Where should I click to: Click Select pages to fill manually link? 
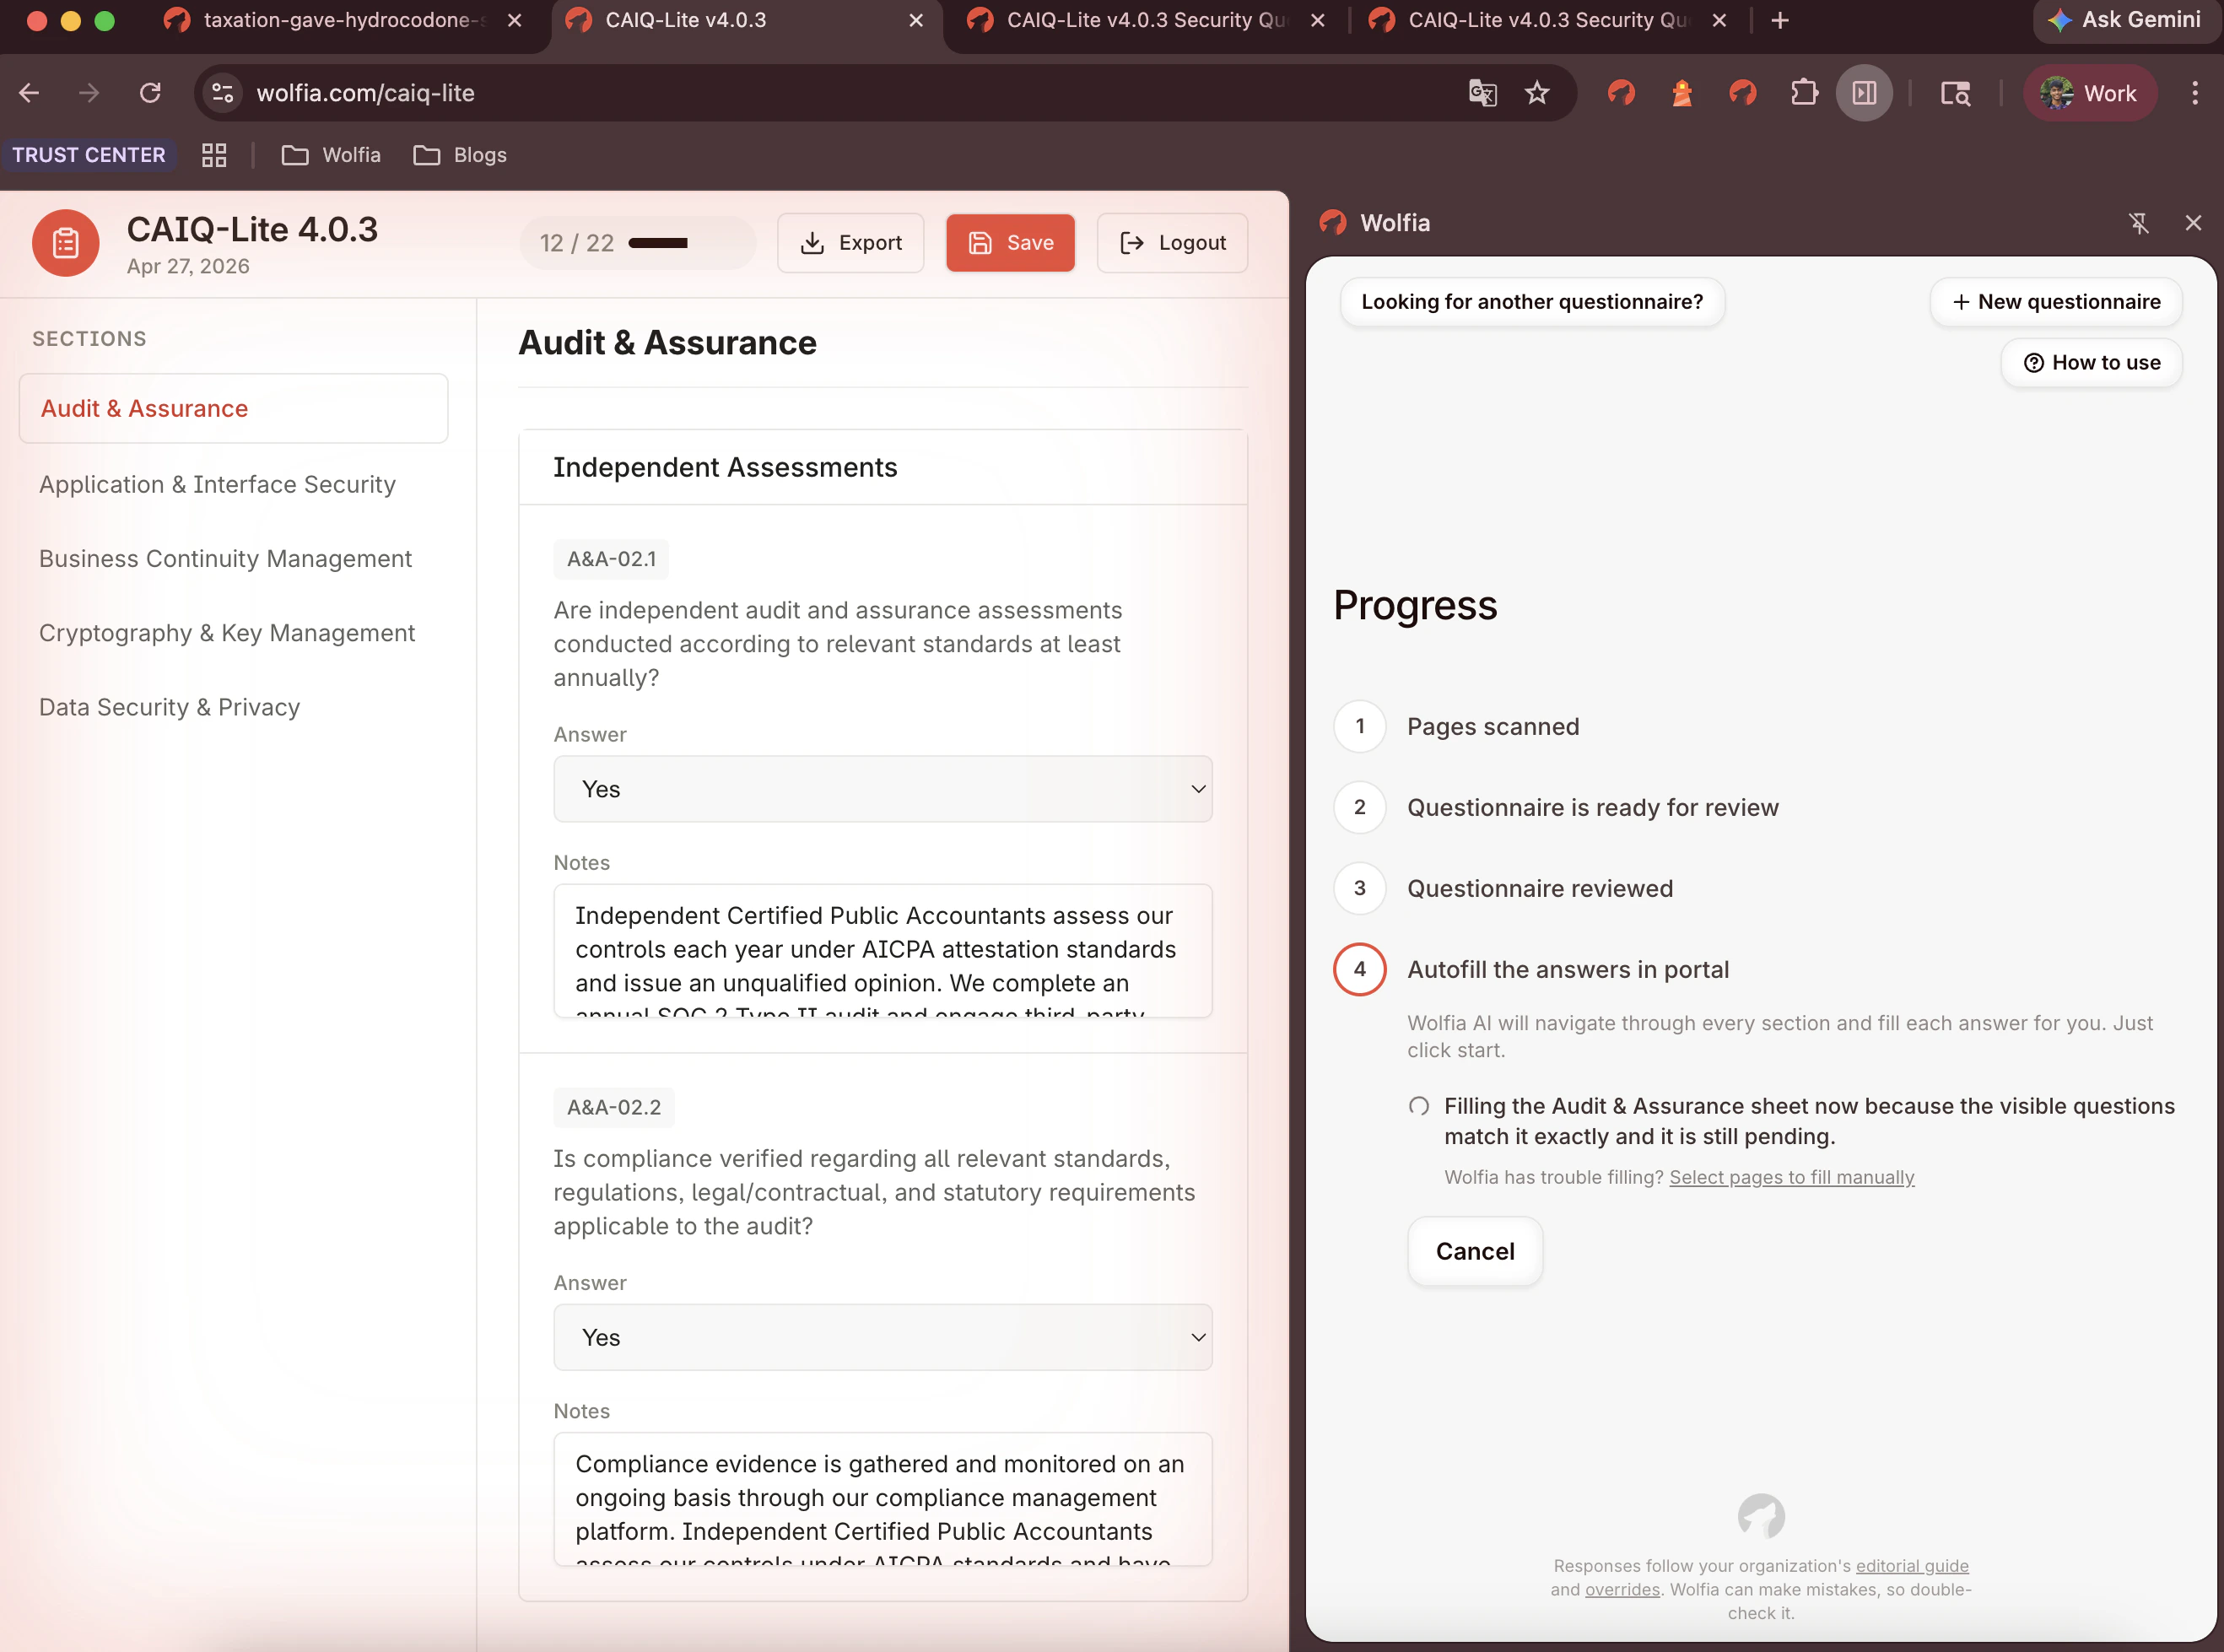pos(1791,1177)
